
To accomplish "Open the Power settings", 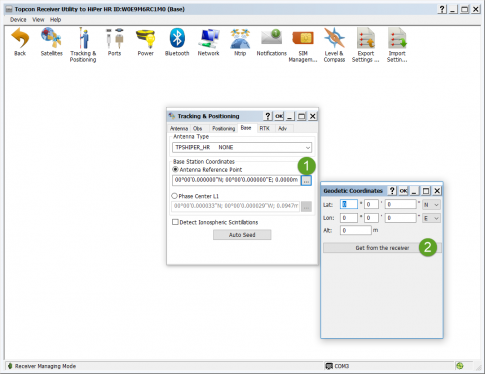I will 146,42.
